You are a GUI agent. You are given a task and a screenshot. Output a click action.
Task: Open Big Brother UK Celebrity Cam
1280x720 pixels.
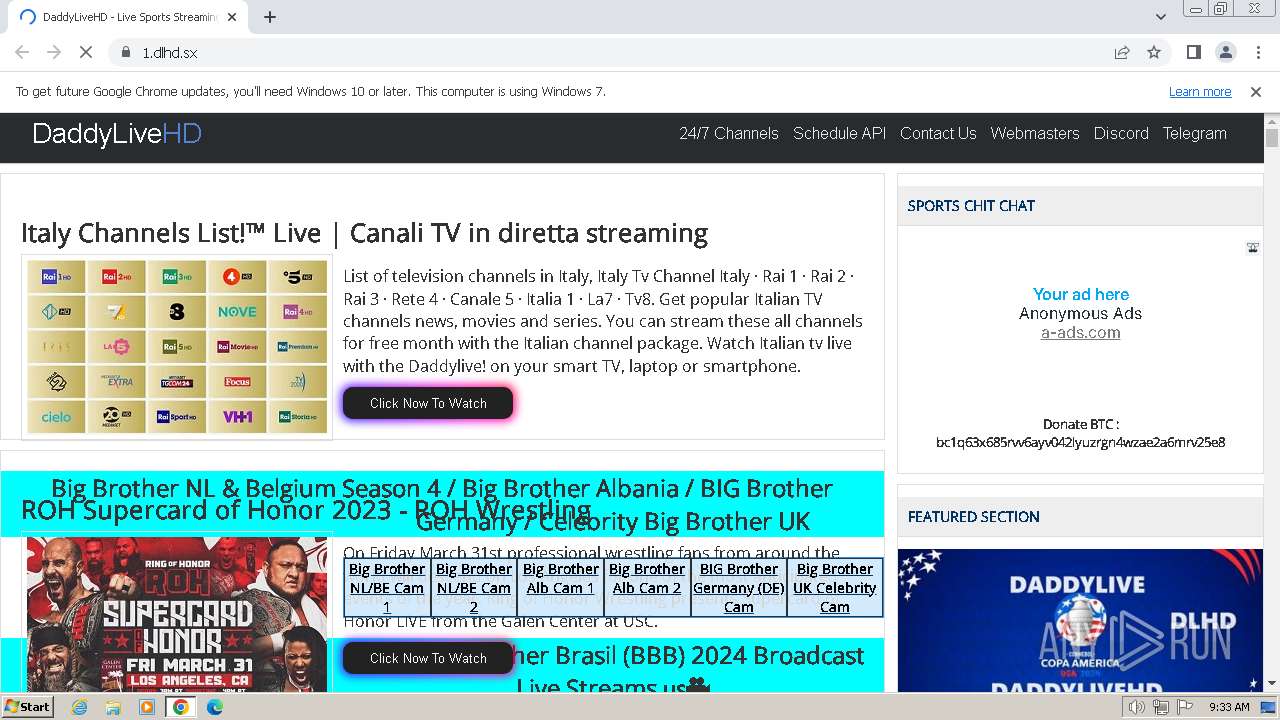point(835,588)
